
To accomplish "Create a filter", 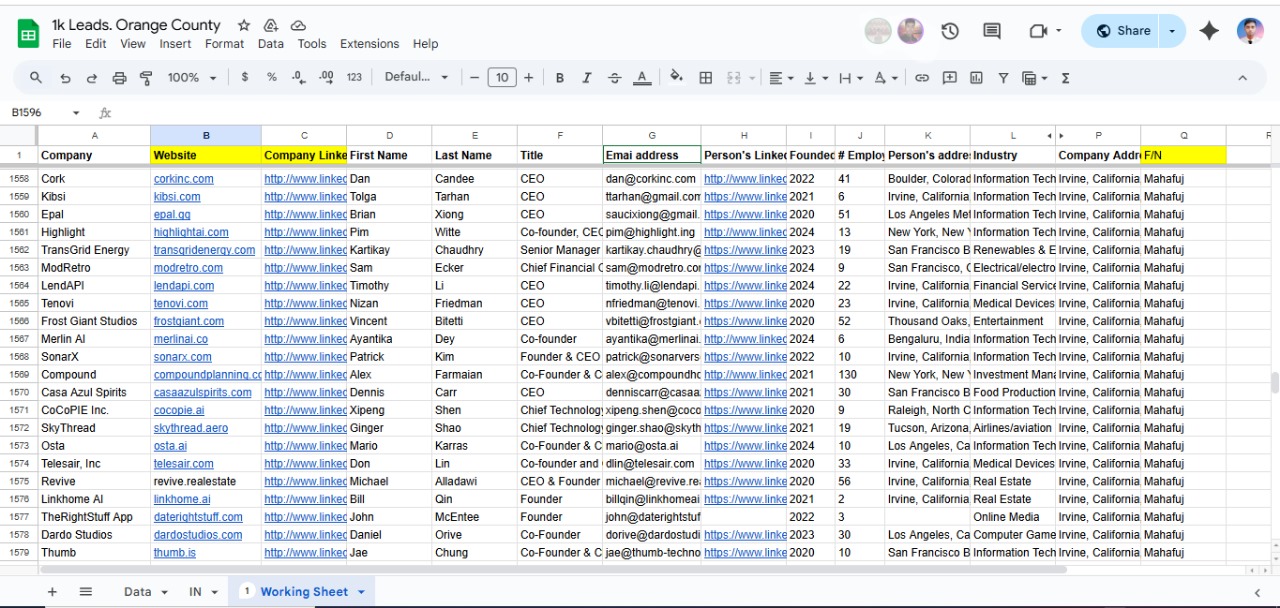I will coord(1003,77).
